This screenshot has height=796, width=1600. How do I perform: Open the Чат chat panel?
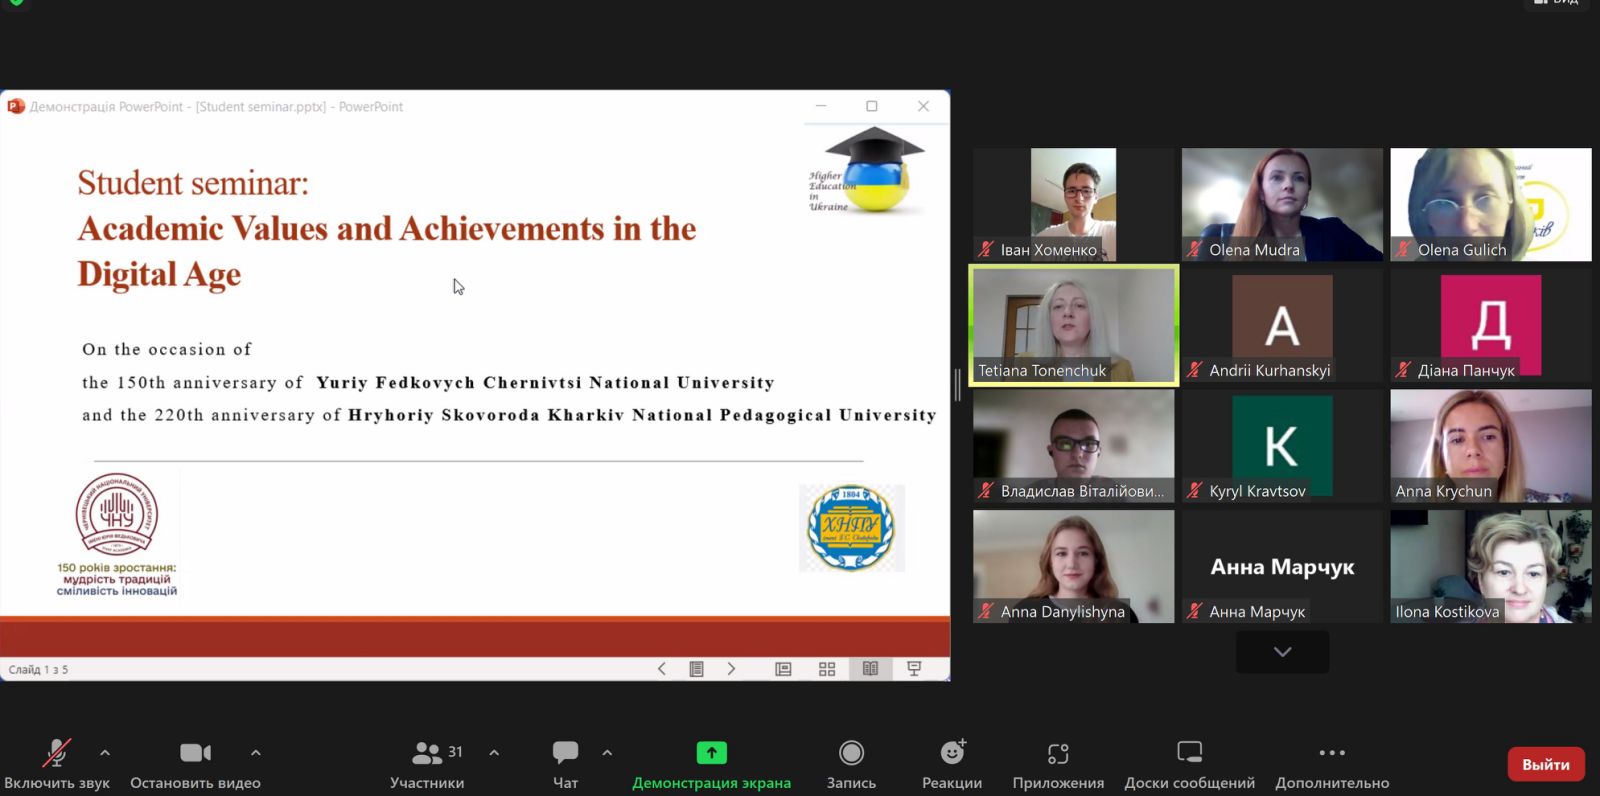(565, 764)
